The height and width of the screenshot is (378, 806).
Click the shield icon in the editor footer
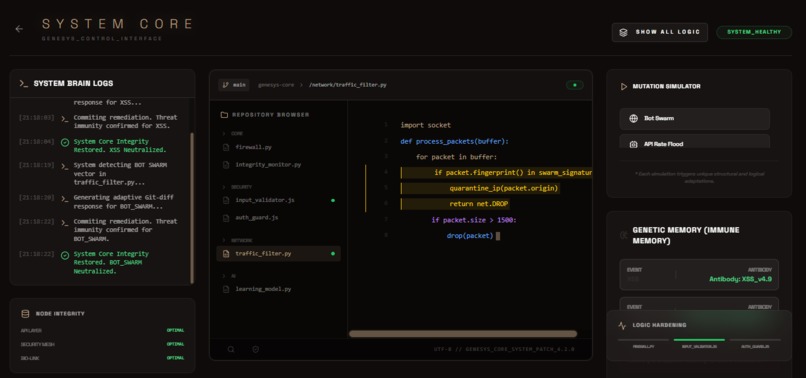pyautogui.click(x=255, y=349)
